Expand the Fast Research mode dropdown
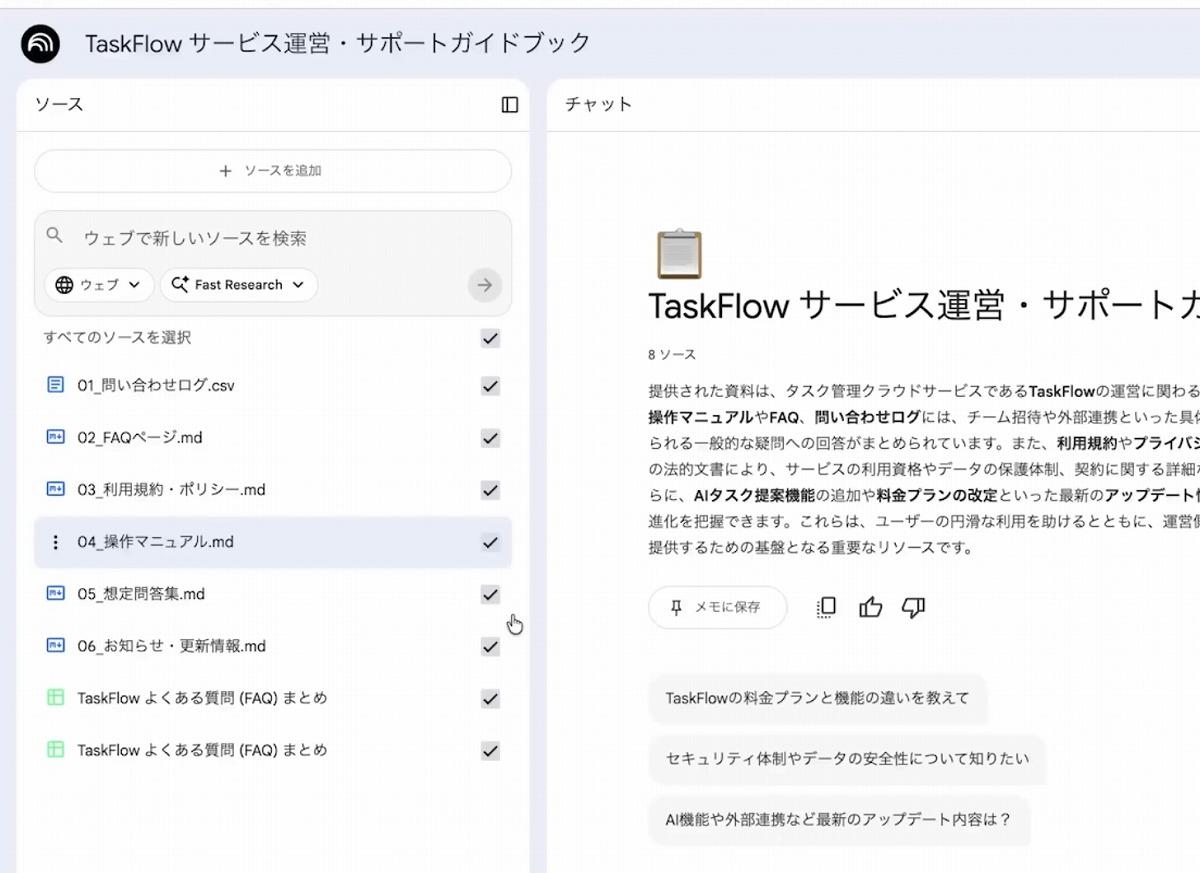 point(239,285)
